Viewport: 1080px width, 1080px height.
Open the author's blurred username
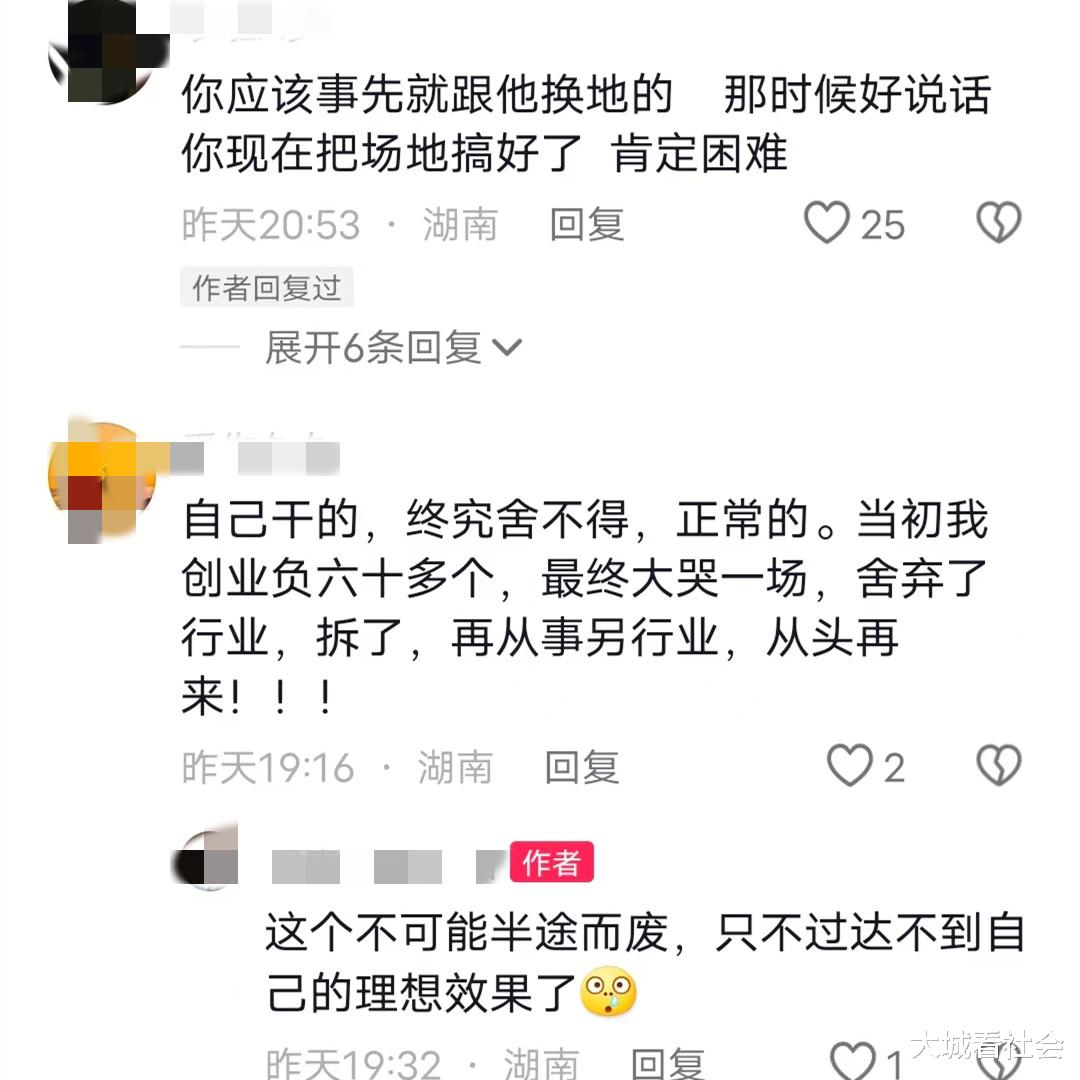(x=389, y=865)
